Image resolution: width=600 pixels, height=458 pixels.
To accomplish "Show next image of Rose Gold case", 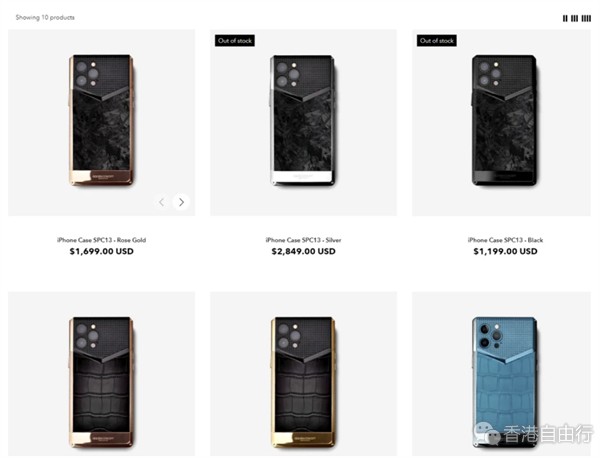I will point(181,202).
